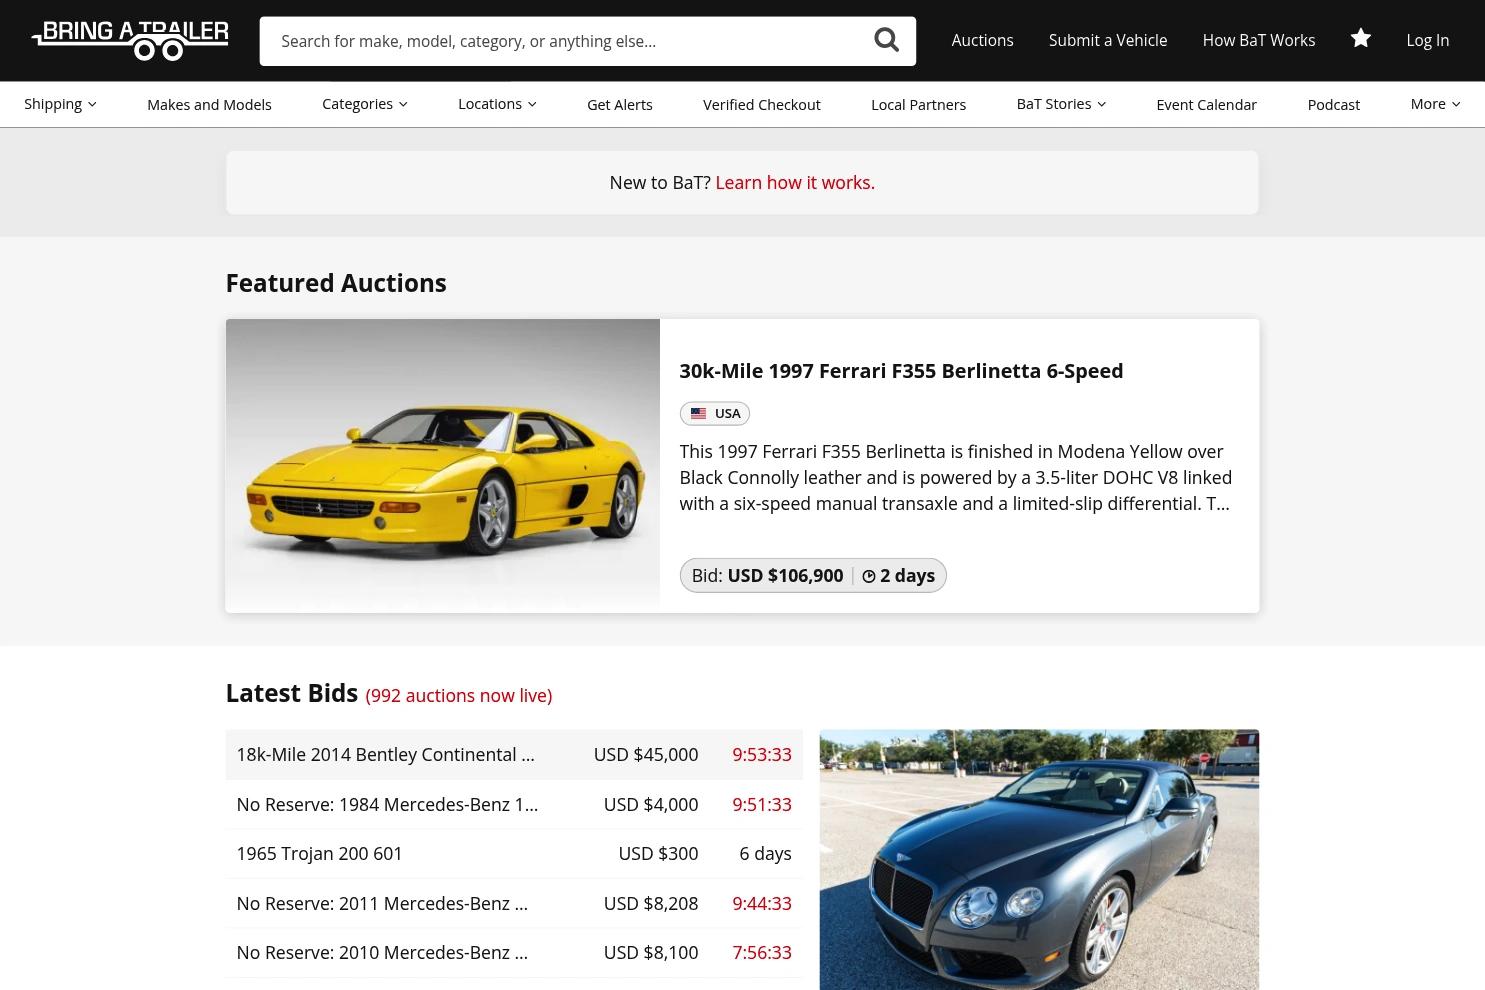Open the Podcast page
Viewport: 1485px width, 990px height.
point(1333,105)
